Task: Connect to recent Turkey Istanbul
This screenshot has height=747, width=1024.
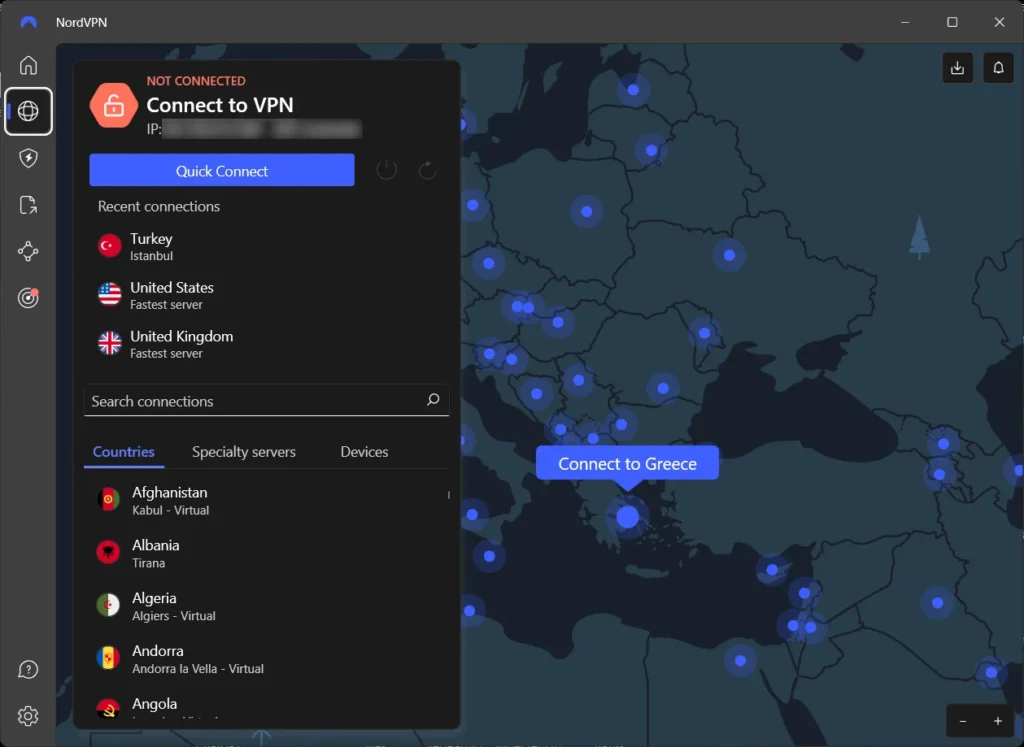Action: pos(266,246)
